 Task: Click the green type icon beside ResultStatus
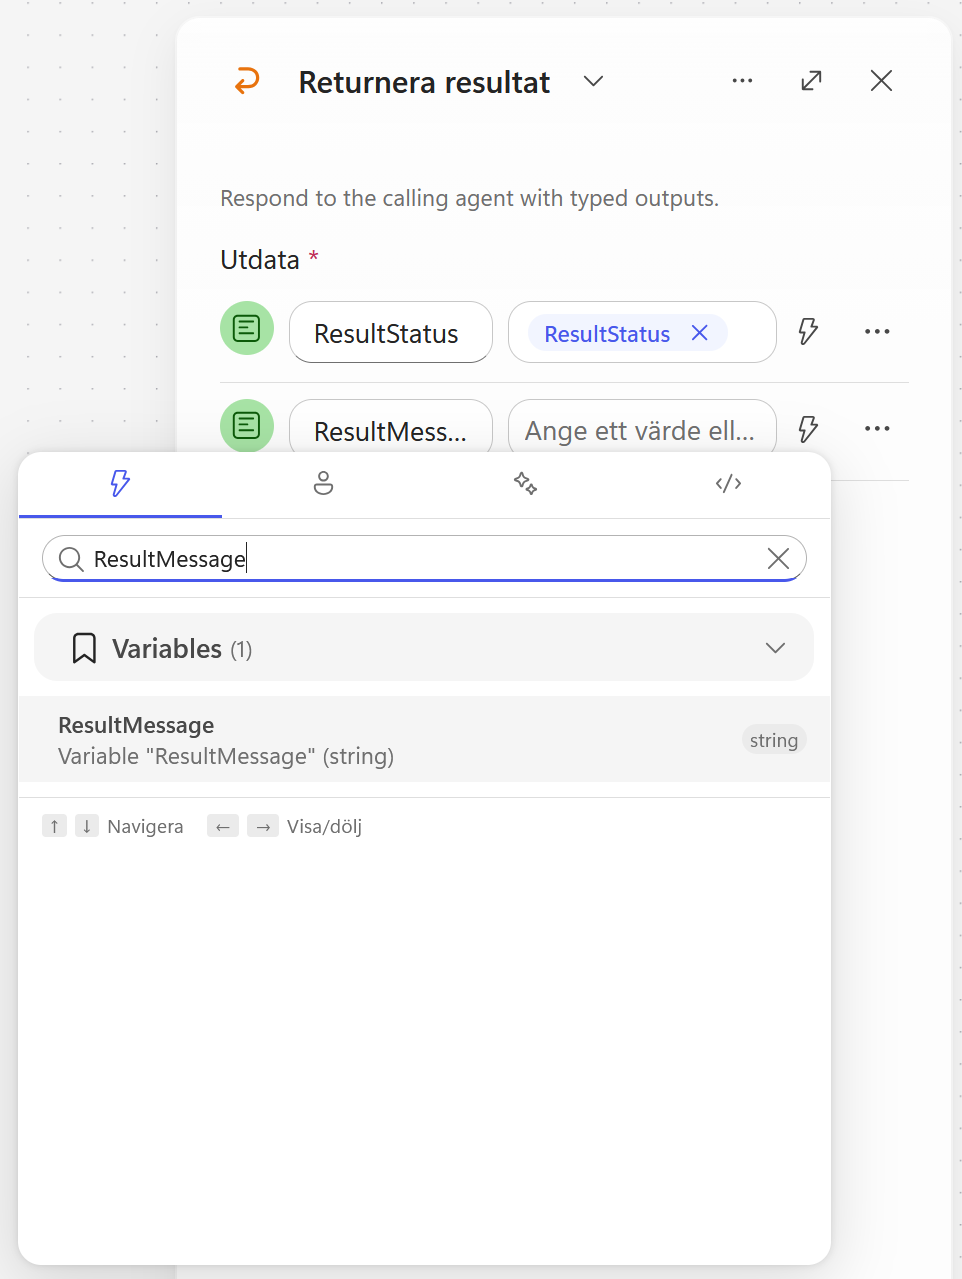click(x=247, y=328)
